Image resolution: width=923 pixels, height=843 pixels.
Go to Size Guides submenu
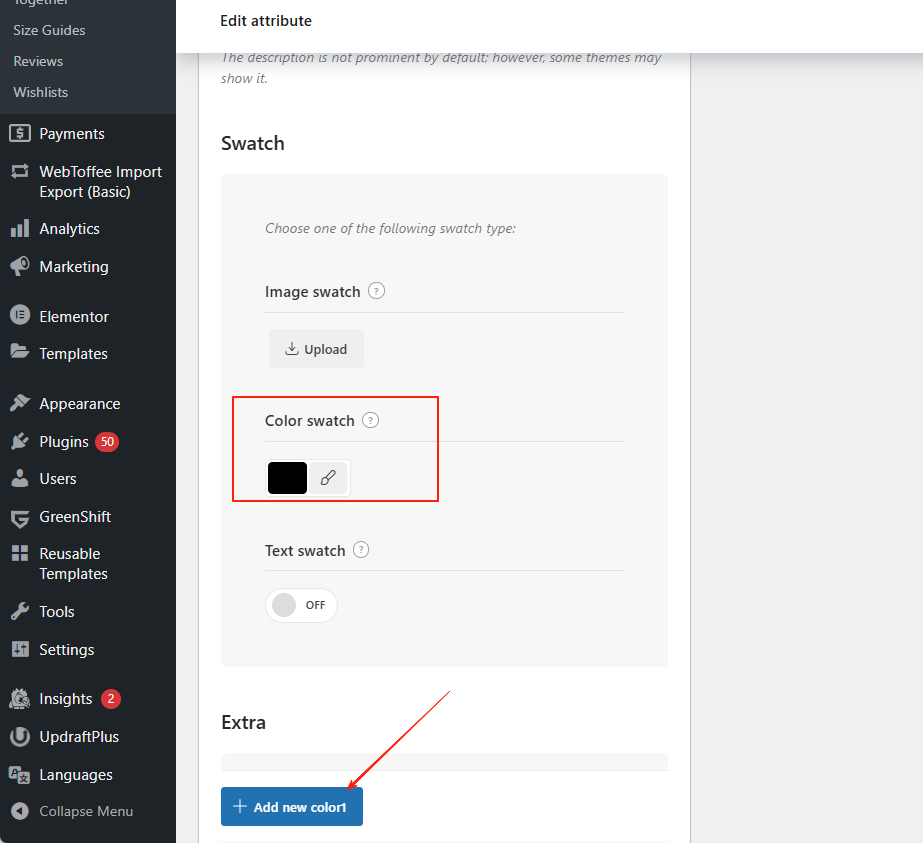click(x=49, y=30)
